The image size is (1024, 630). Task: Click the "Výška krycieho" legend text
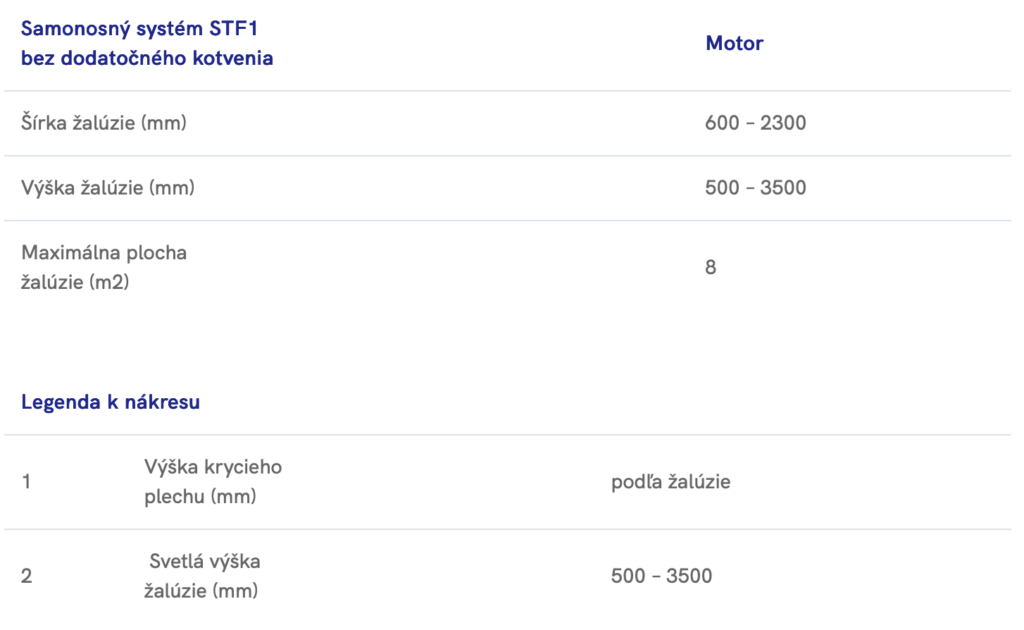coord(213,467)
